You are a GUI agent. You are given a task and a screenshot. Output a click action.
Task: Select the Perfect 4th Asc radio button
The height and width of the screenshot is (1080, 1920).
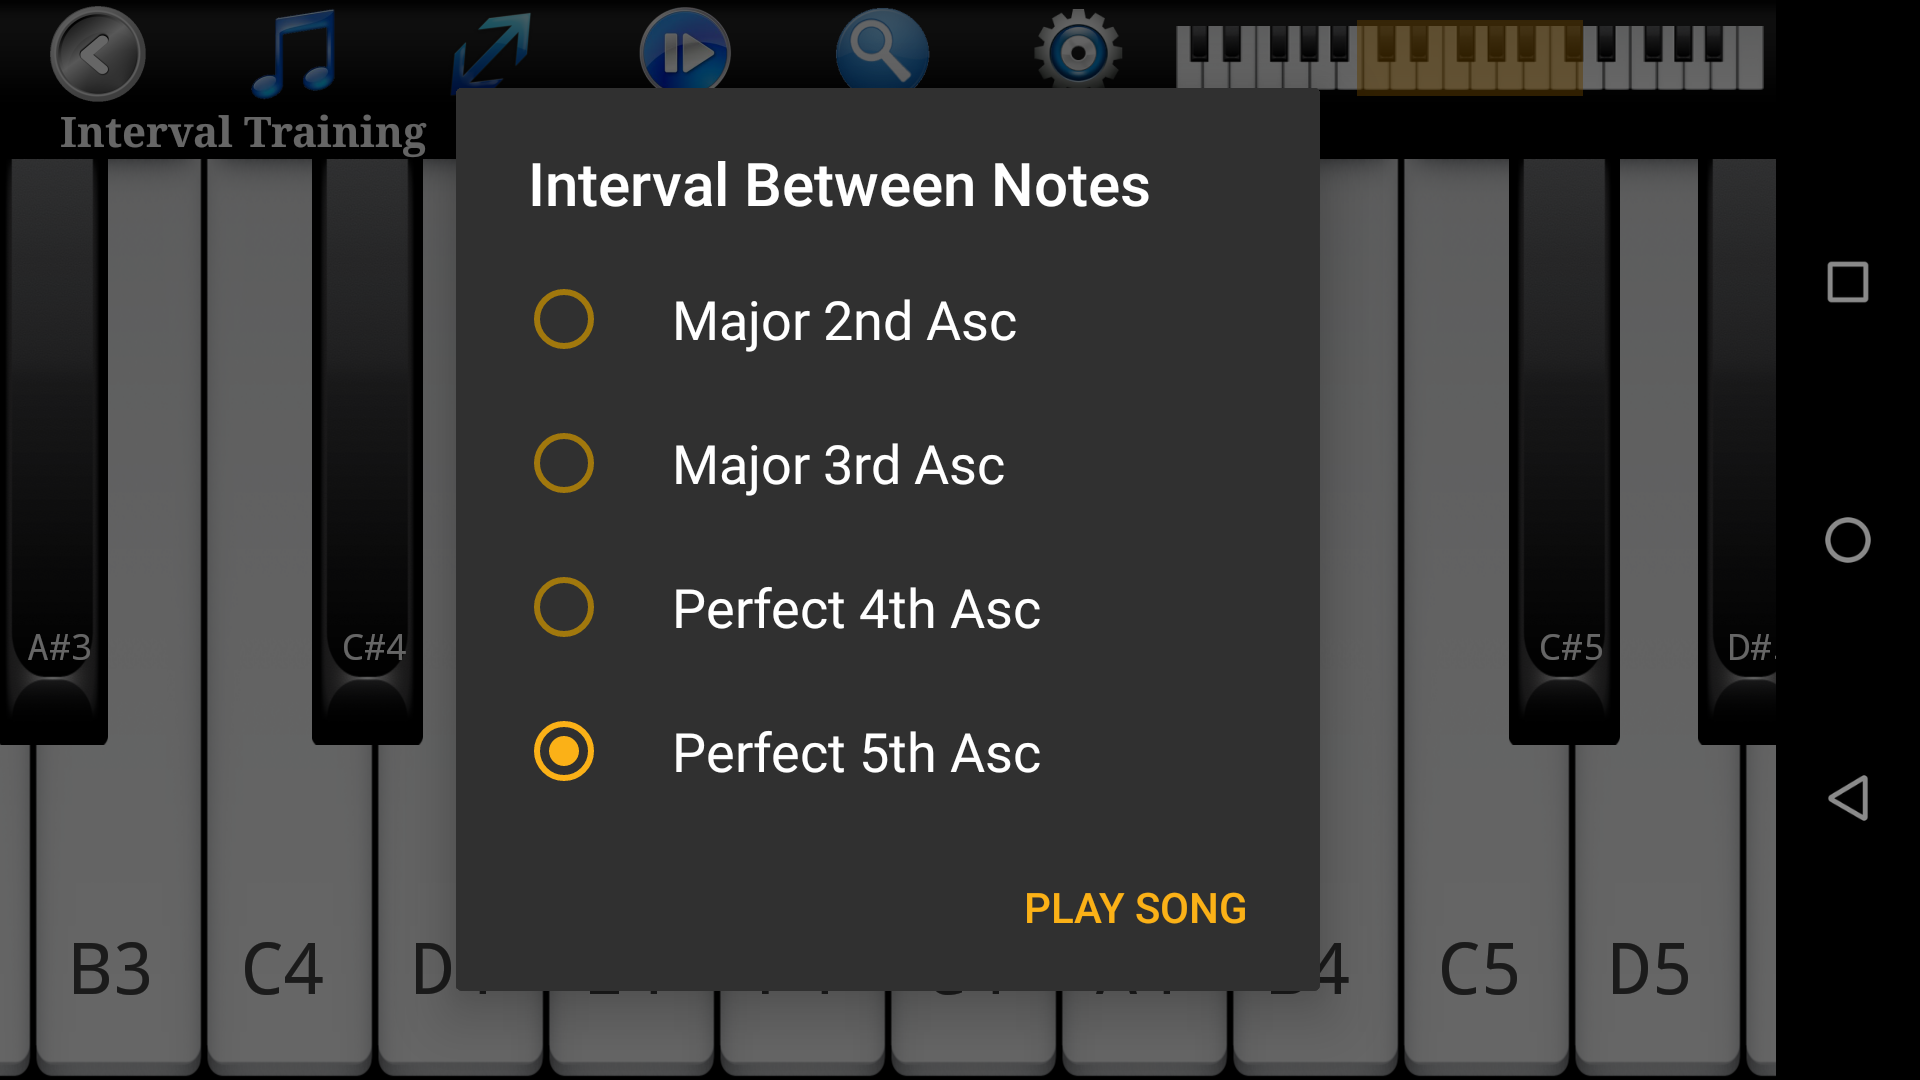(563, 608)
